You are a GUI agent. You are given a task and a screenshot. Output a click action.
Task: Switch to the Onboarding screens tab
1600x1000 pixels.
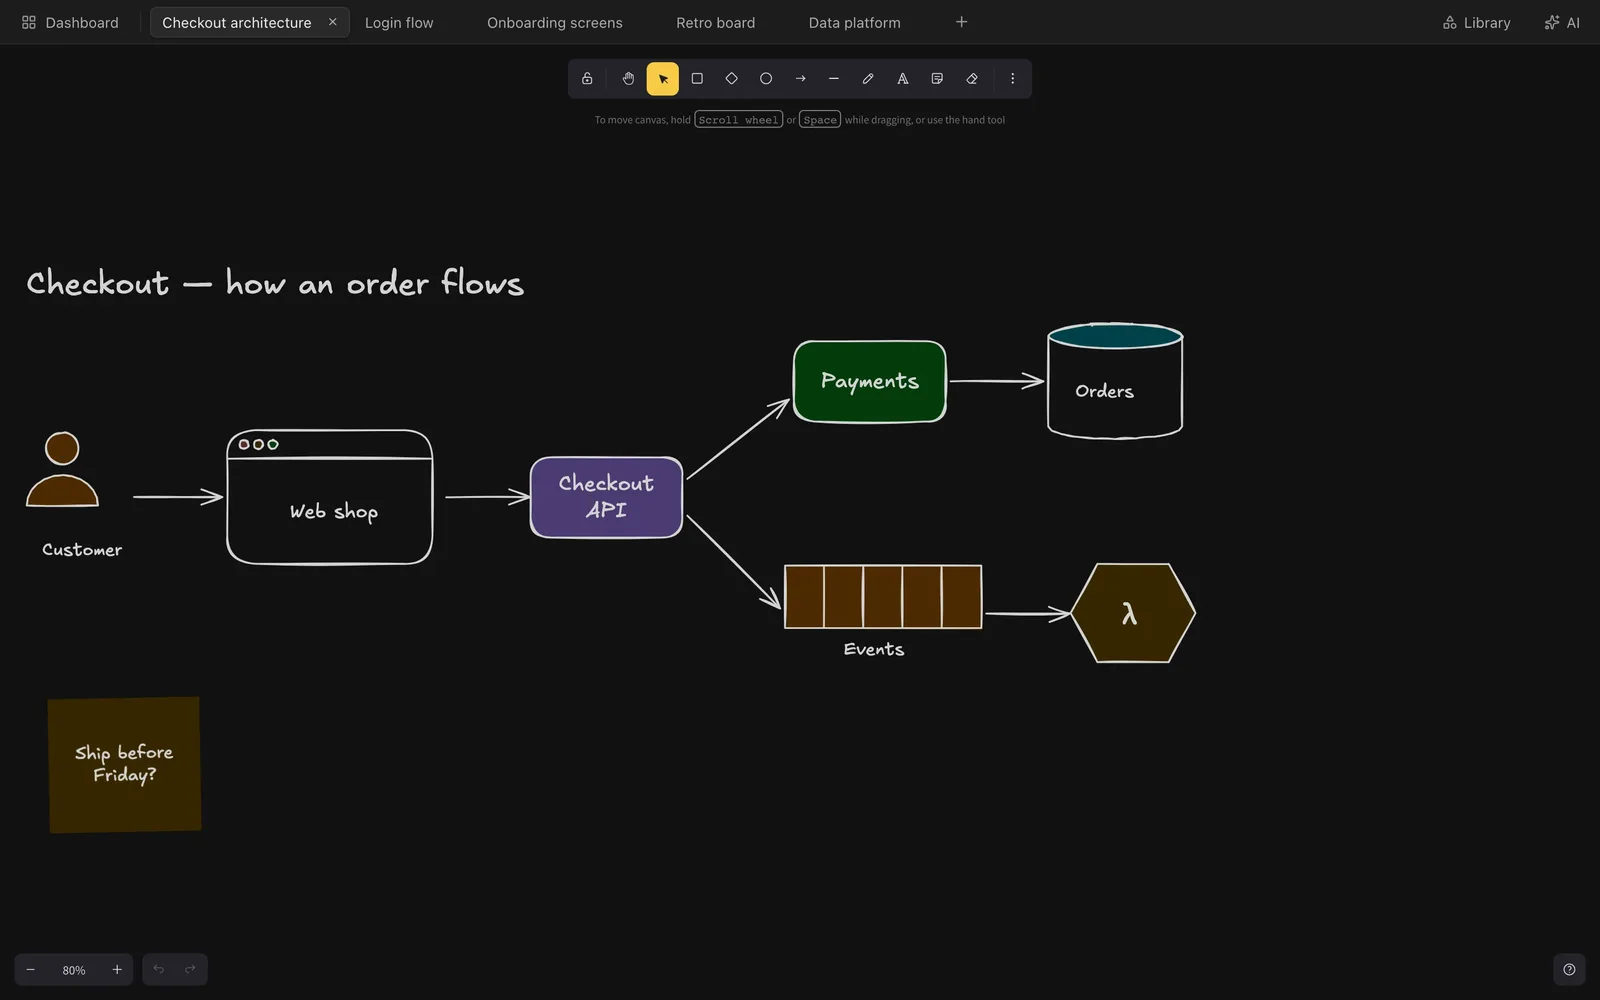555,22
